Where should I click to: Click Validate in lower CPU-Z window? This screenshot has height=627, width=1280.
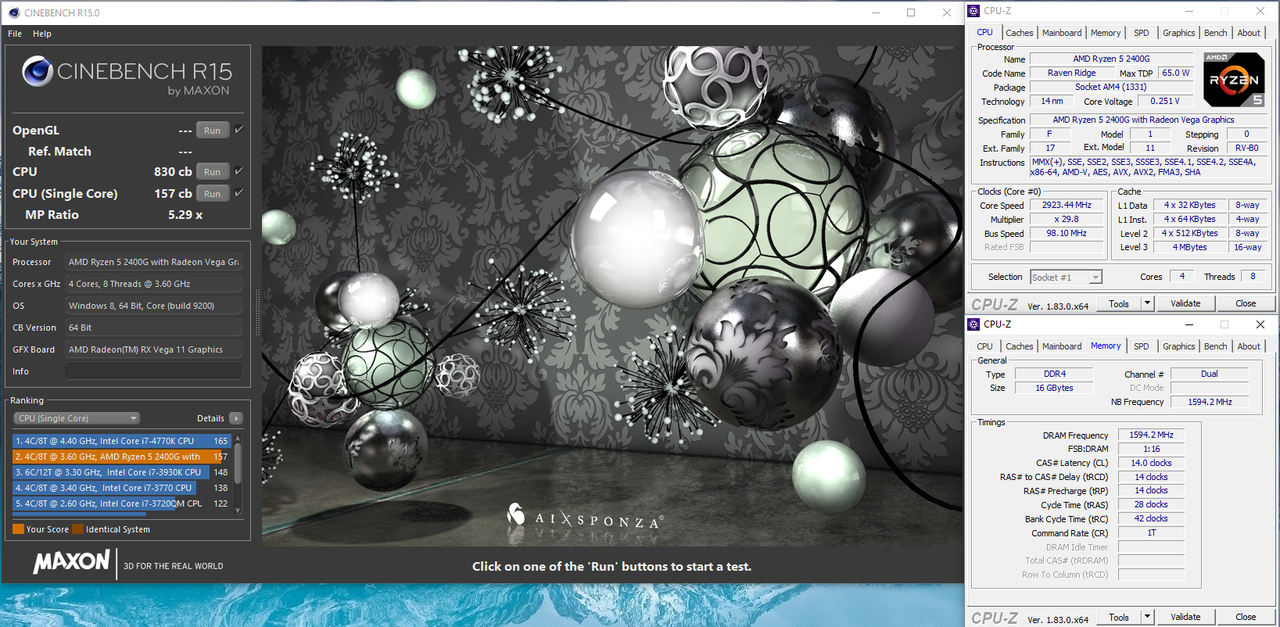tap(1185, 617)
